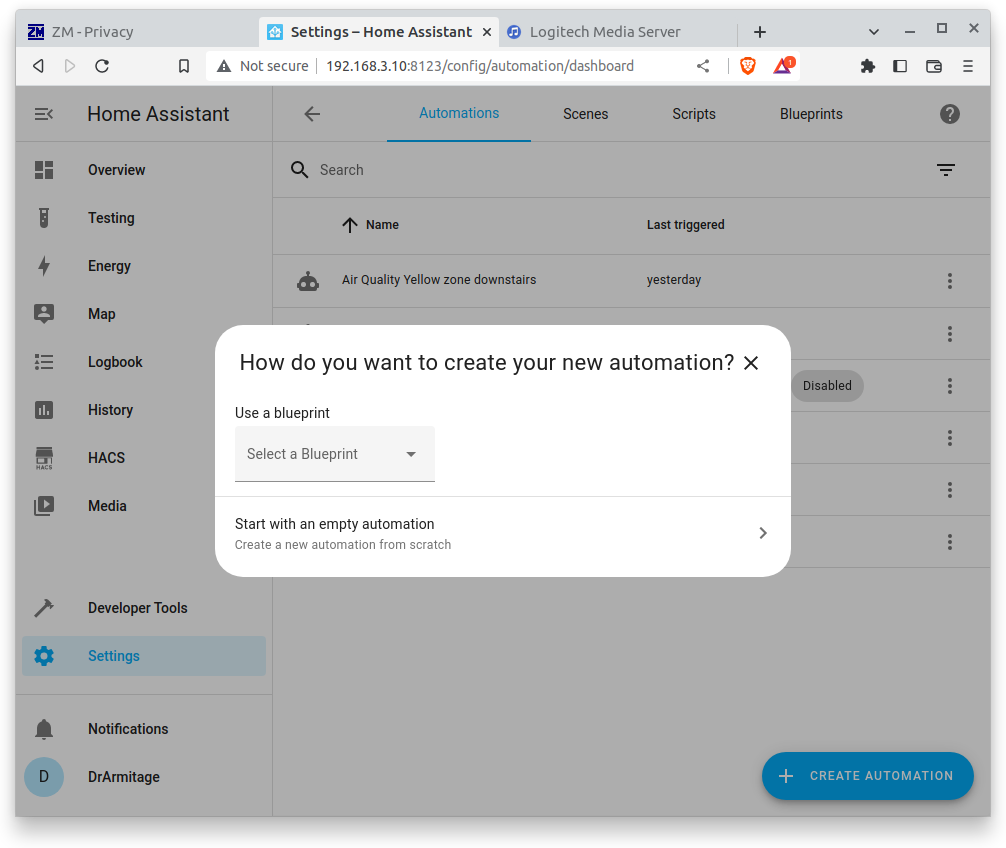Open the Brave Shields icon
Viewport: 1006px width, 848px height.
[747, 65]
